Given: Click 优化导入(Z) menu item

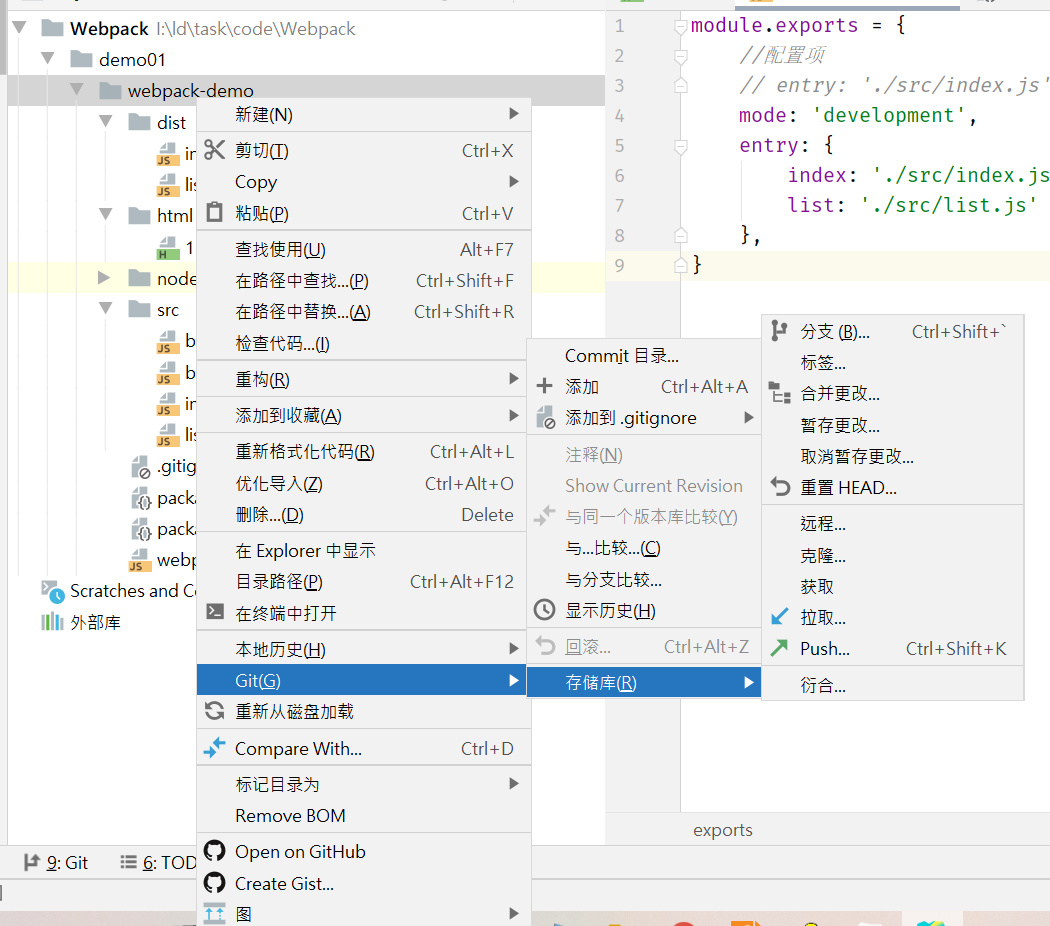Looking at the screenshot, I should (x=364, y=483).
